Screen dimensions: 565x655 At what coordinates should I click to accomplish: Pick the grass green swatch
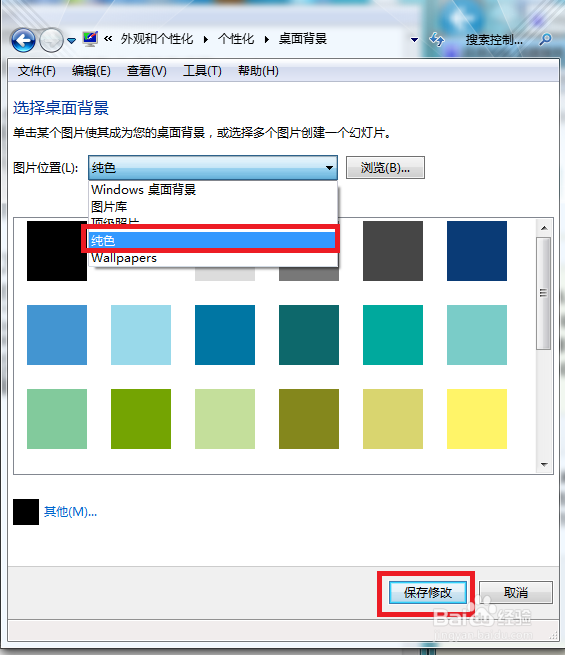point(141,419)
